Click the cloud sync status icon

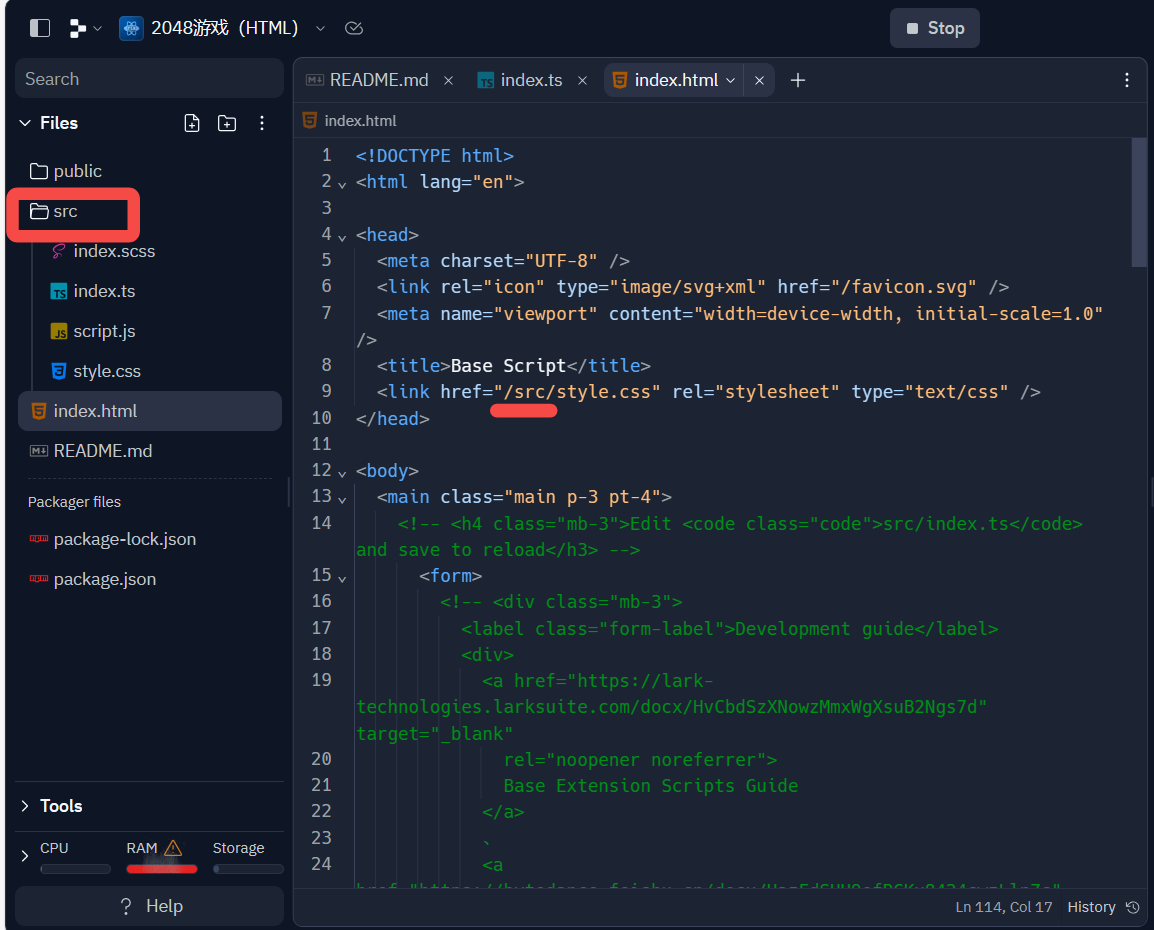click(x=354, y=28)
